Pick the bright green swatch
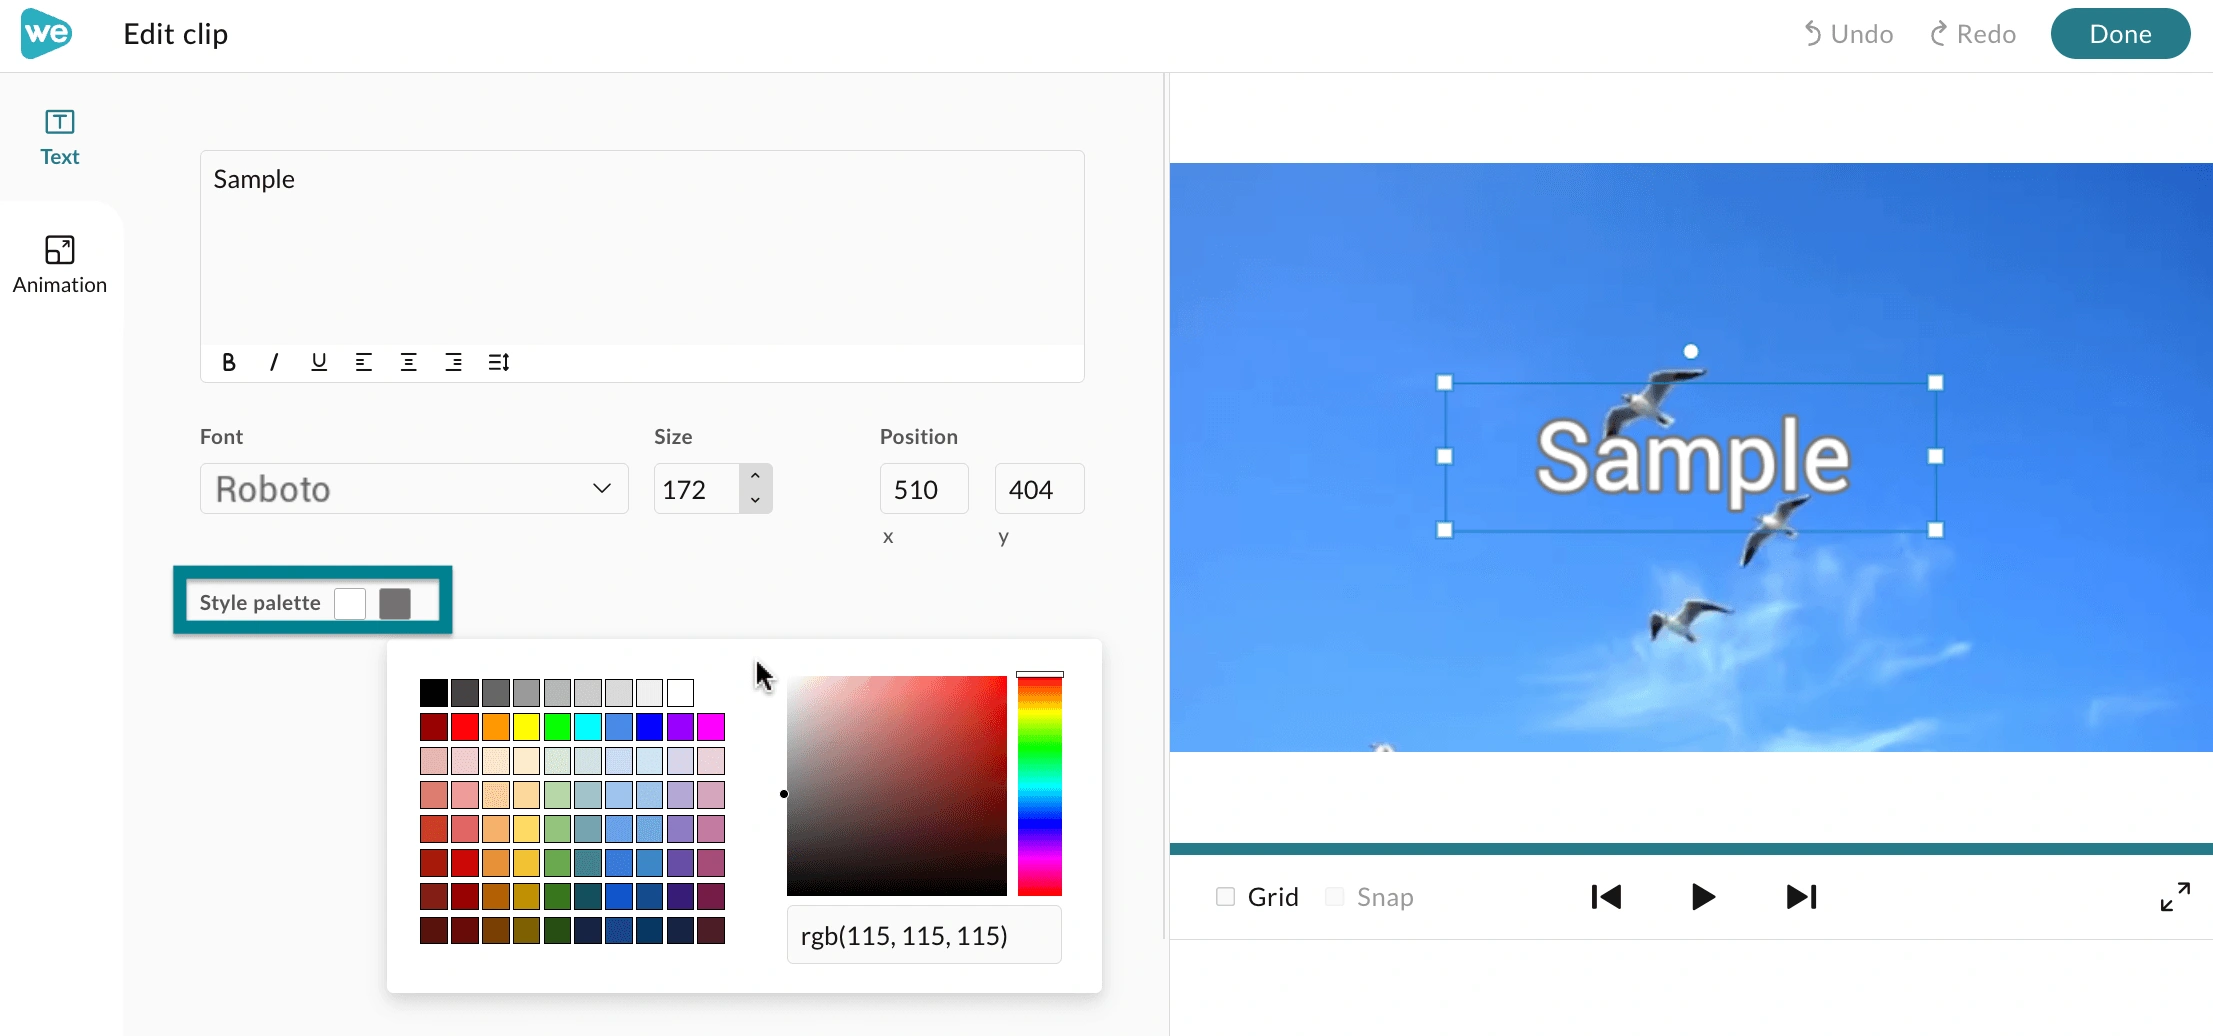2213x1036 pixels. tap(557, 727)
